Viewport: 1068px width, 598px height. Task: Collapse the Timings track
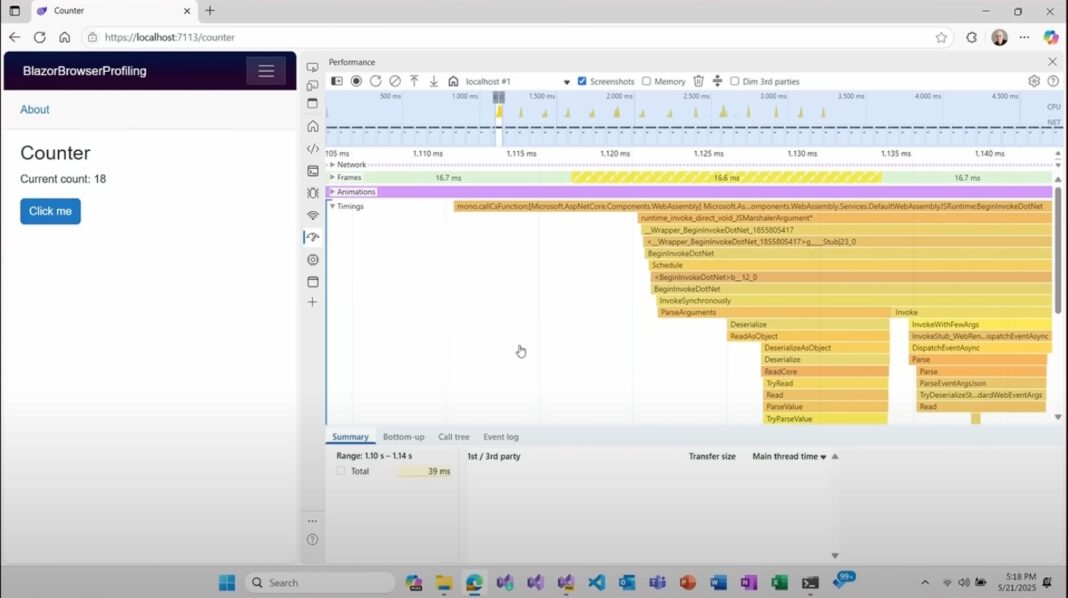(x=331, y=205)
